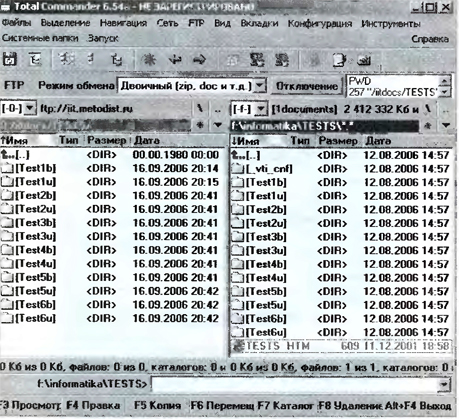Click right panel parent directory dots button
The image size is (459, 419).
(446, 109)
